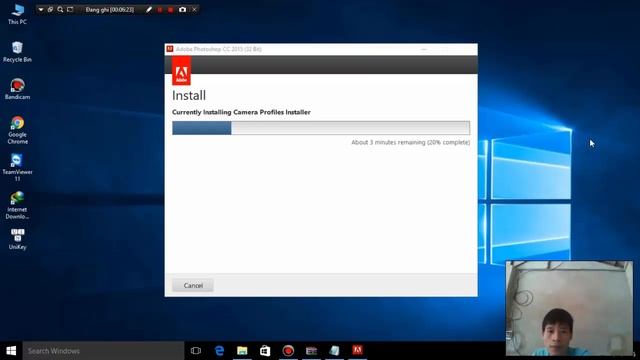
Task: Open the Windows Start menu
Action: 11,351
